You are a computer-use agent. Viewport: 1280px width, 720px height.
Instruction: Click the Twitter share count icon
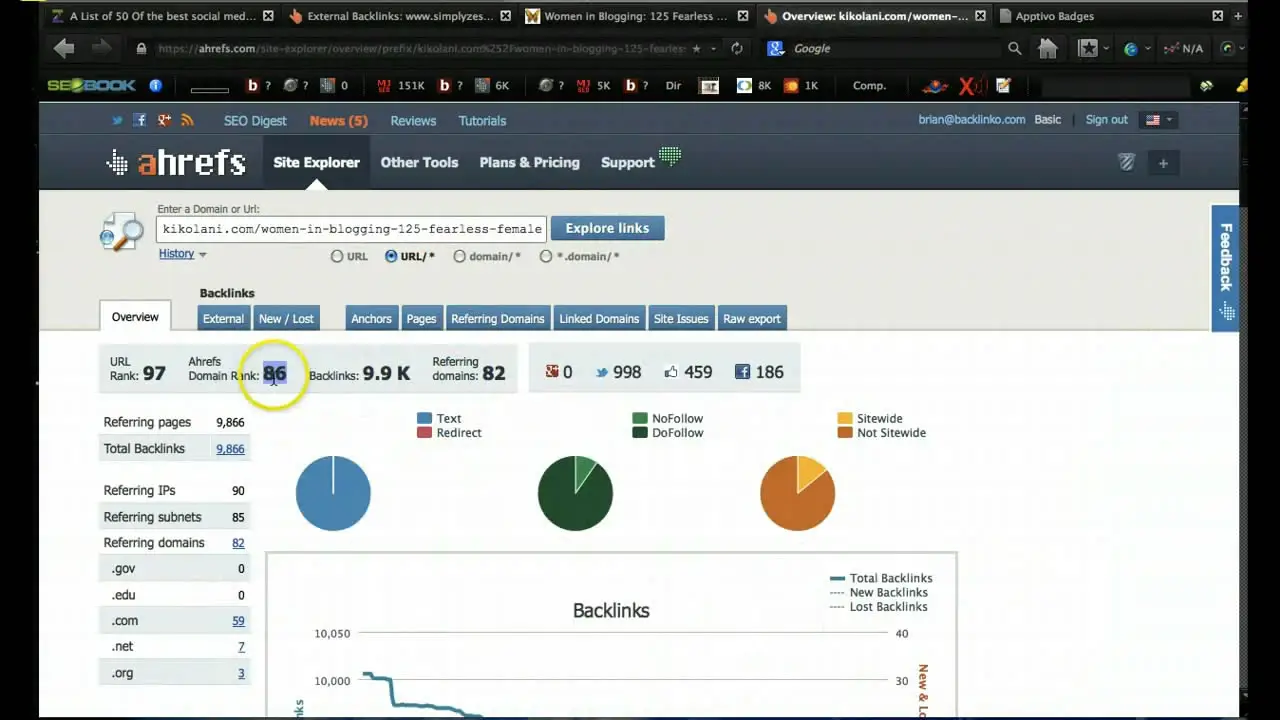602,372
